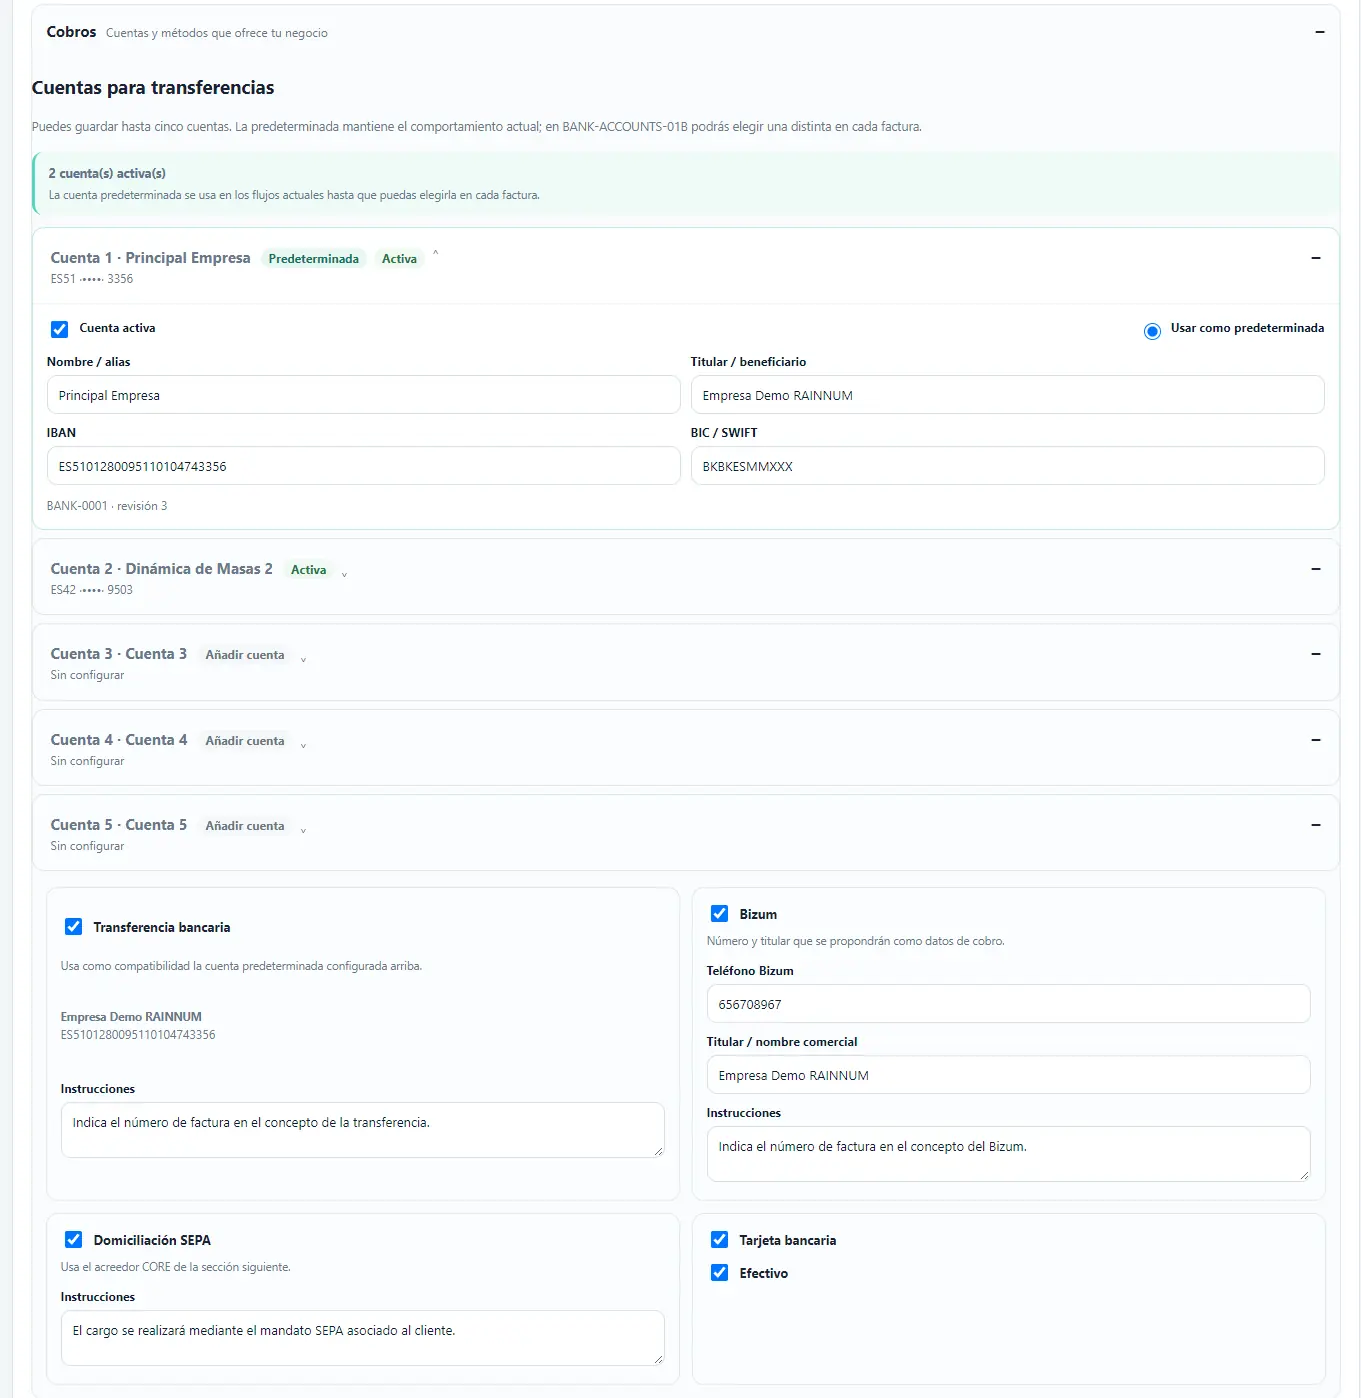This screenshot has height=1398, width=1361.
Task: Click chevron beside Añadir cuenta on Cuenta 3
Action: 303,660
